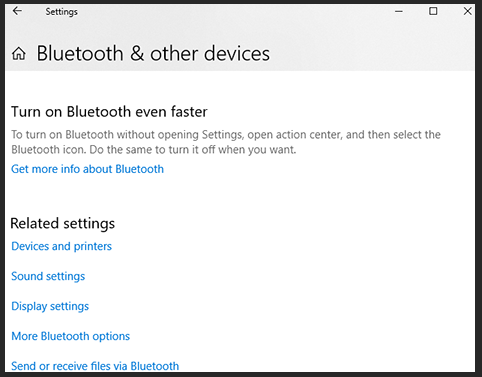Open Send or receive files via Bluetooth

(x=95, y=366)
